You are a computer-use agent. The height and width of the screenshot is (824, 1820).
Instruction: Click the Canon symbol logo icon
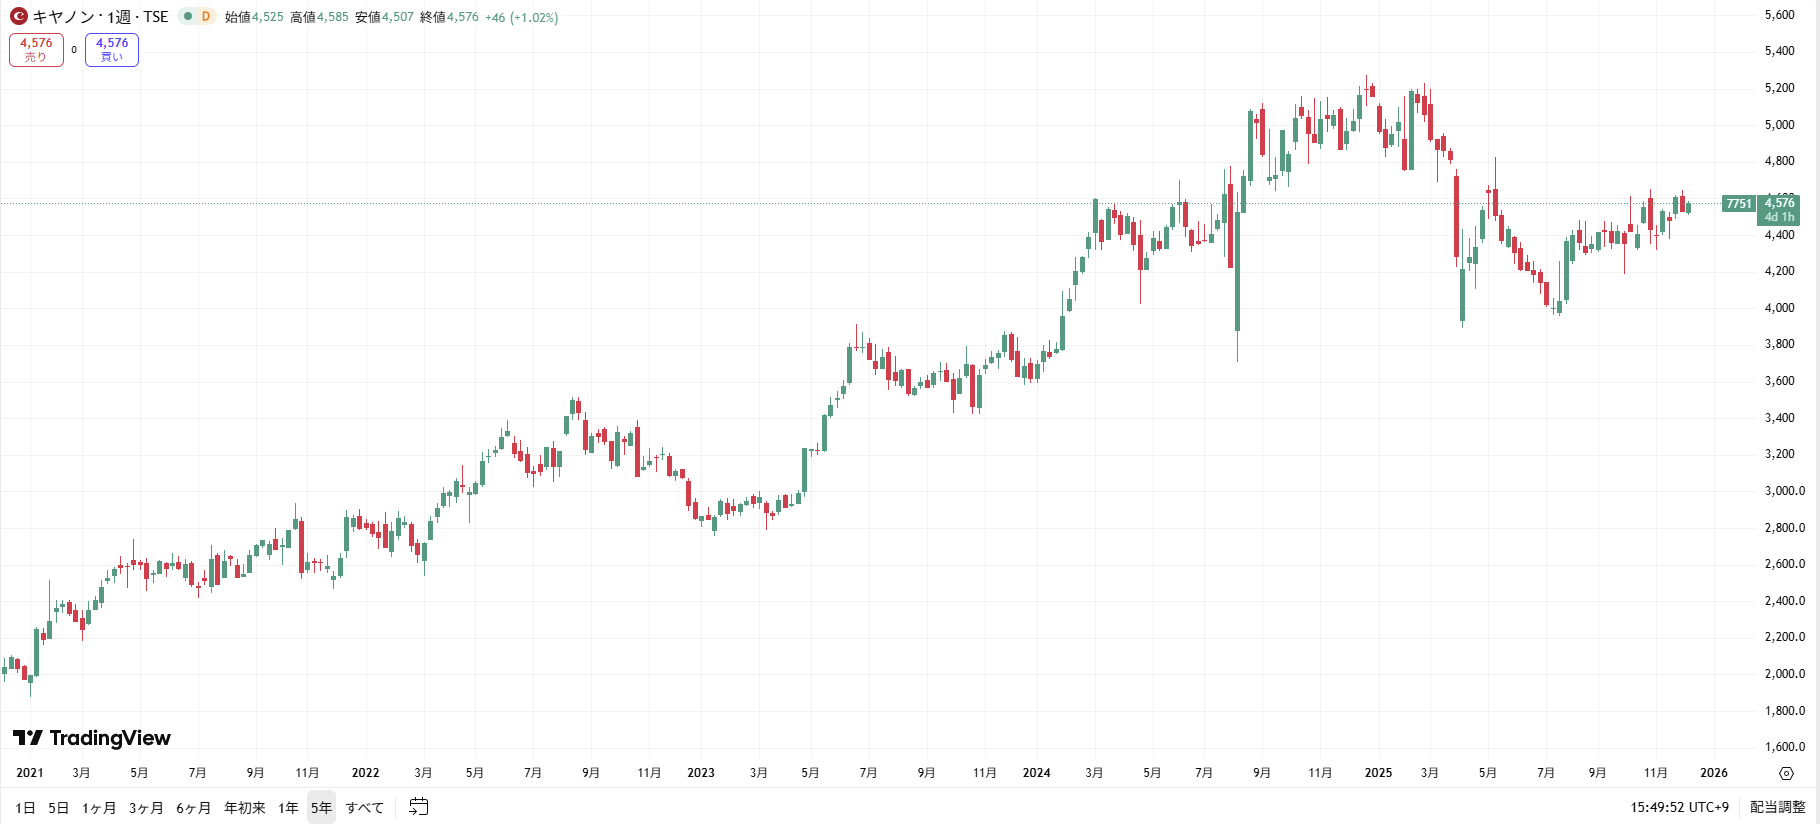pyautogui.click(x=18, y=16)
